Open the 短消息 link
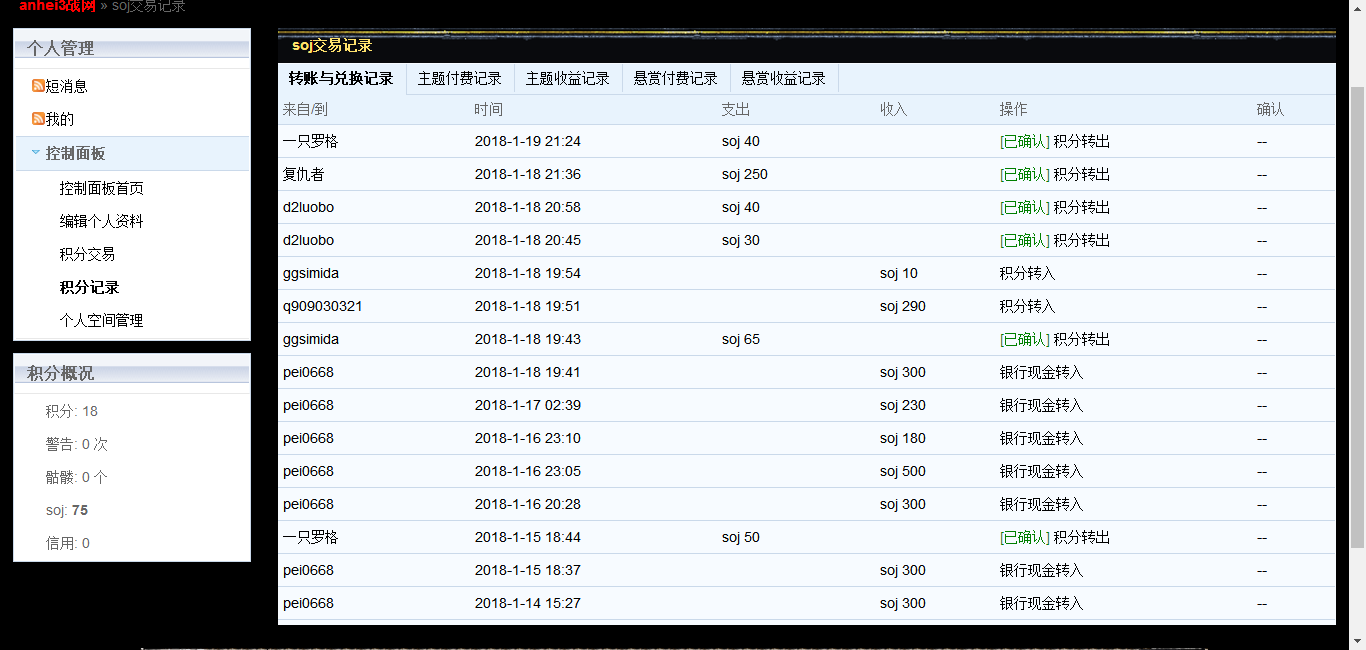1366x650 pixels. coord(66,86)
